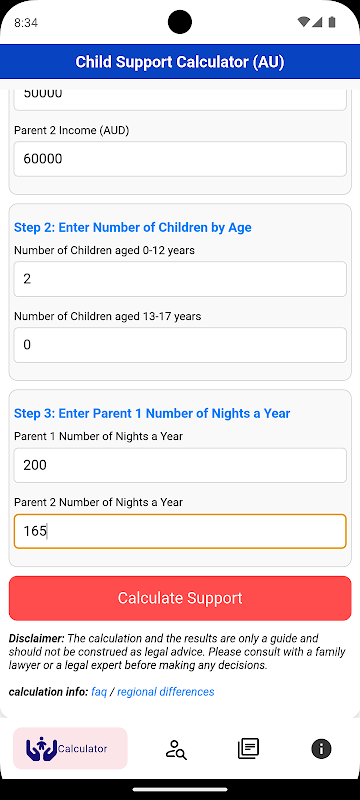Focus Parent 2 Nights field showing 165
The image size is (360, 800).
180,531
